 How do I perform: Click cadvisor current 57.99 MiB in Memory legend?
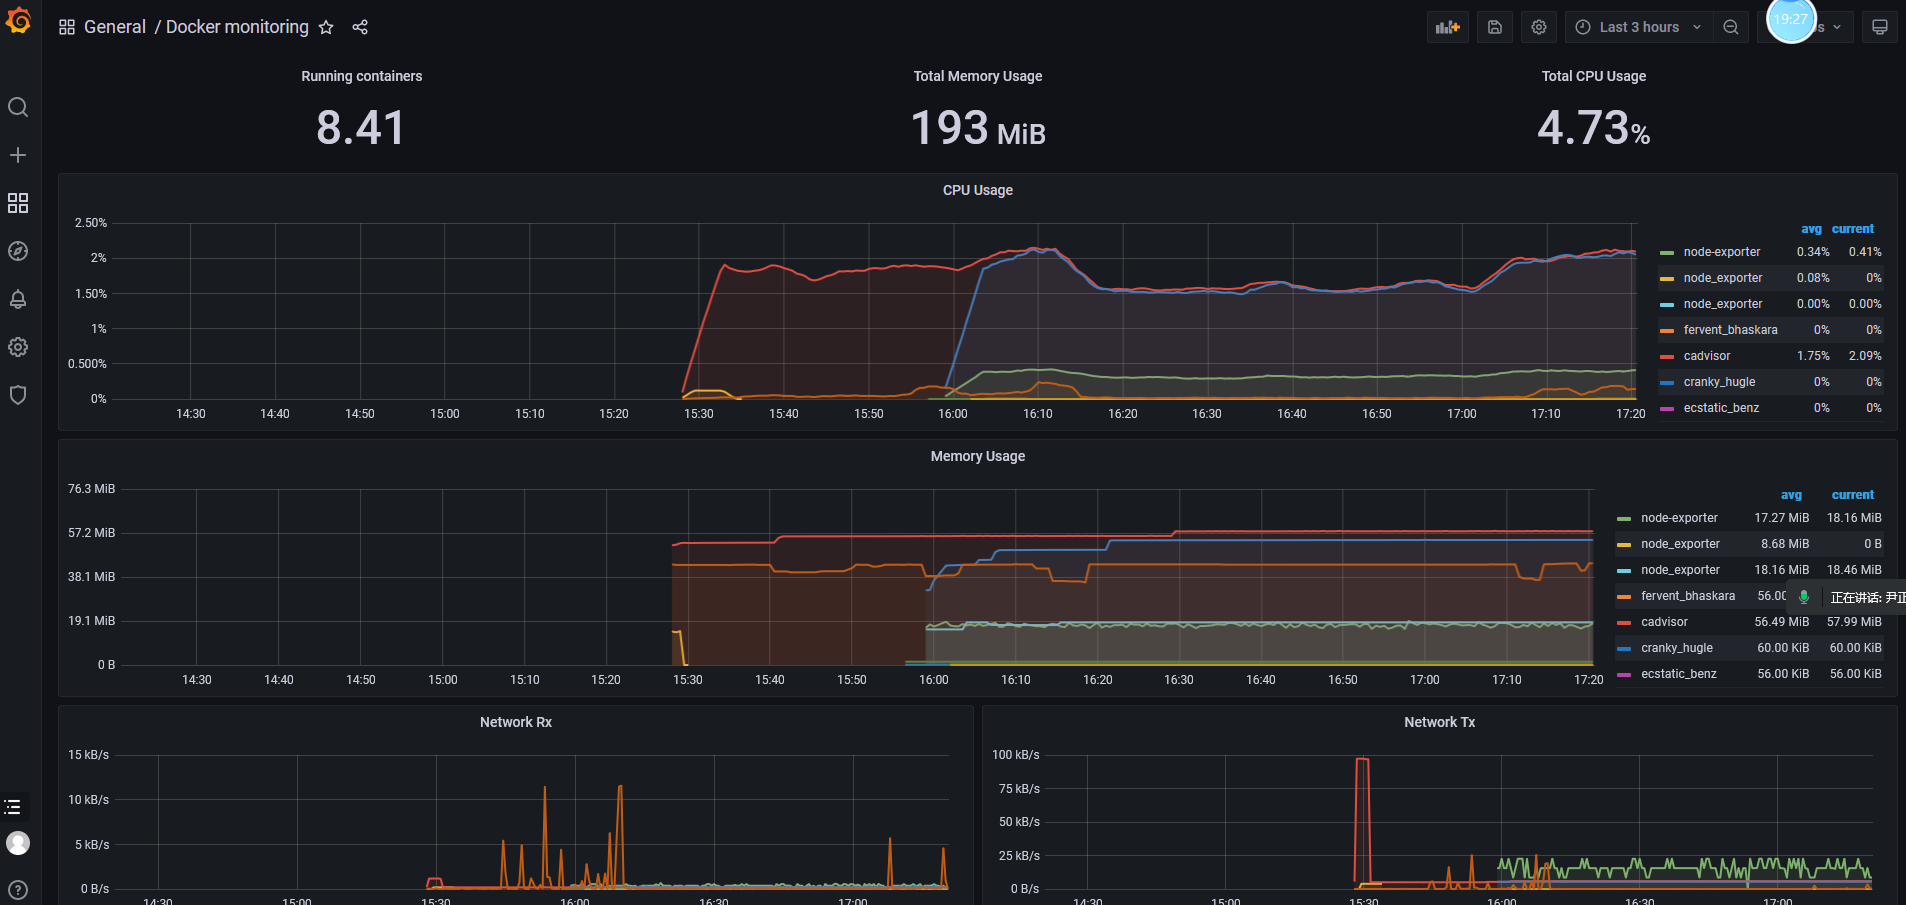pyautogui.click(x=1854, y=622)
